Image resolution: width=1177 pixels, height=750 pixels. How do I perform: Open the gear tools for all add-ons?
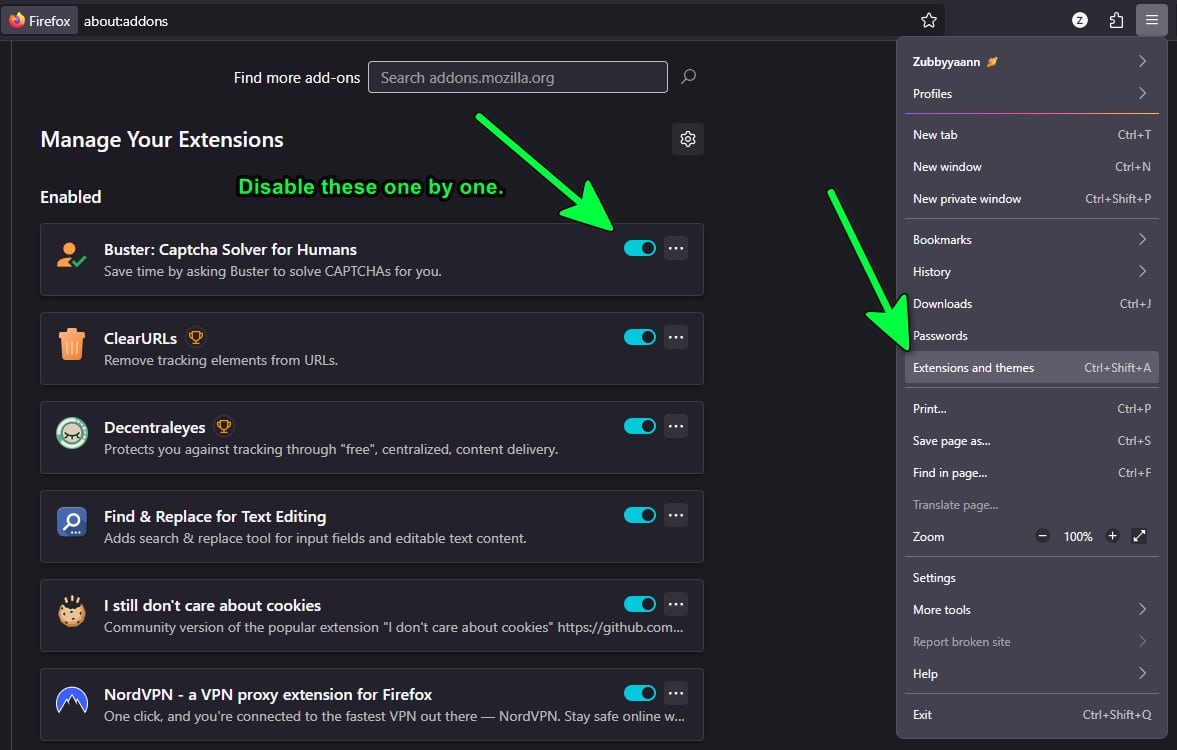pyautogui.click(x=688, y=140)
